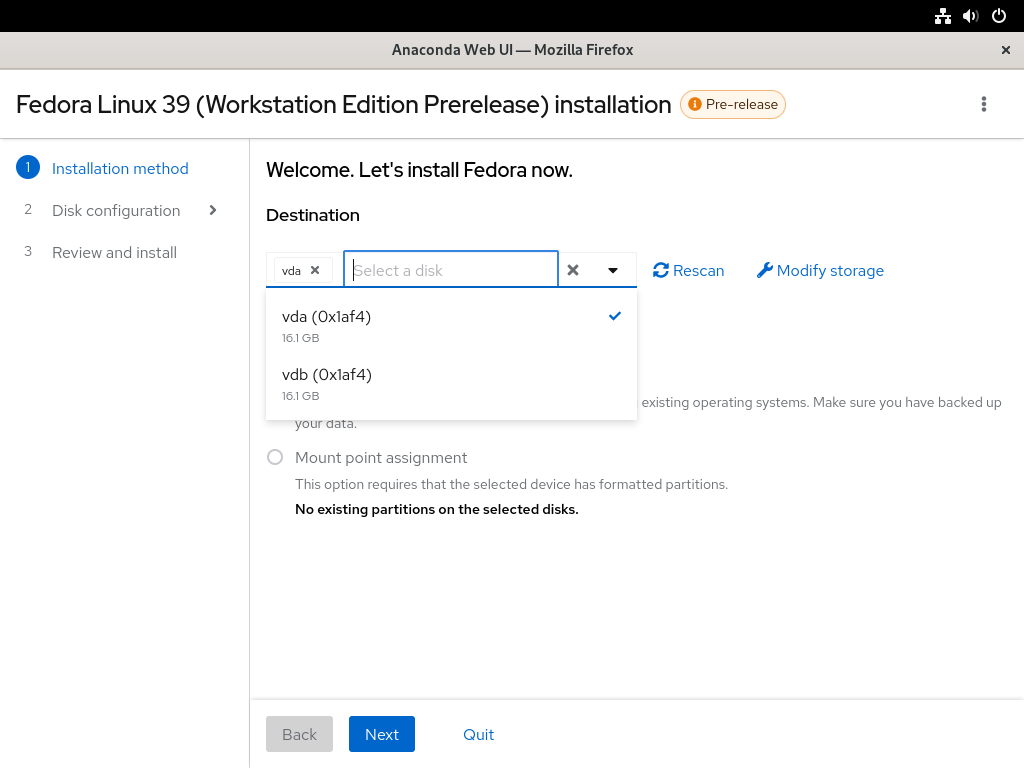Select vdb (0x1af4) disk option
Viewport: 1024px width, 768px height.
pos(451,384)
